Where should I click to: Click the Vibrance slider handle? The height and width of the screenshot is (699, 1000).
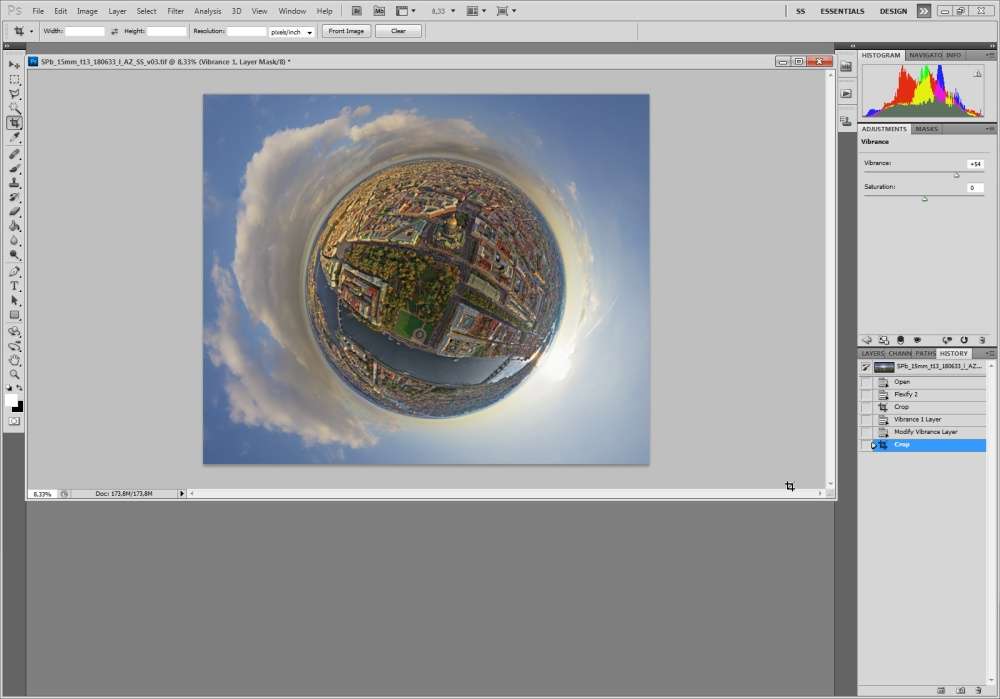coord(956,175)
